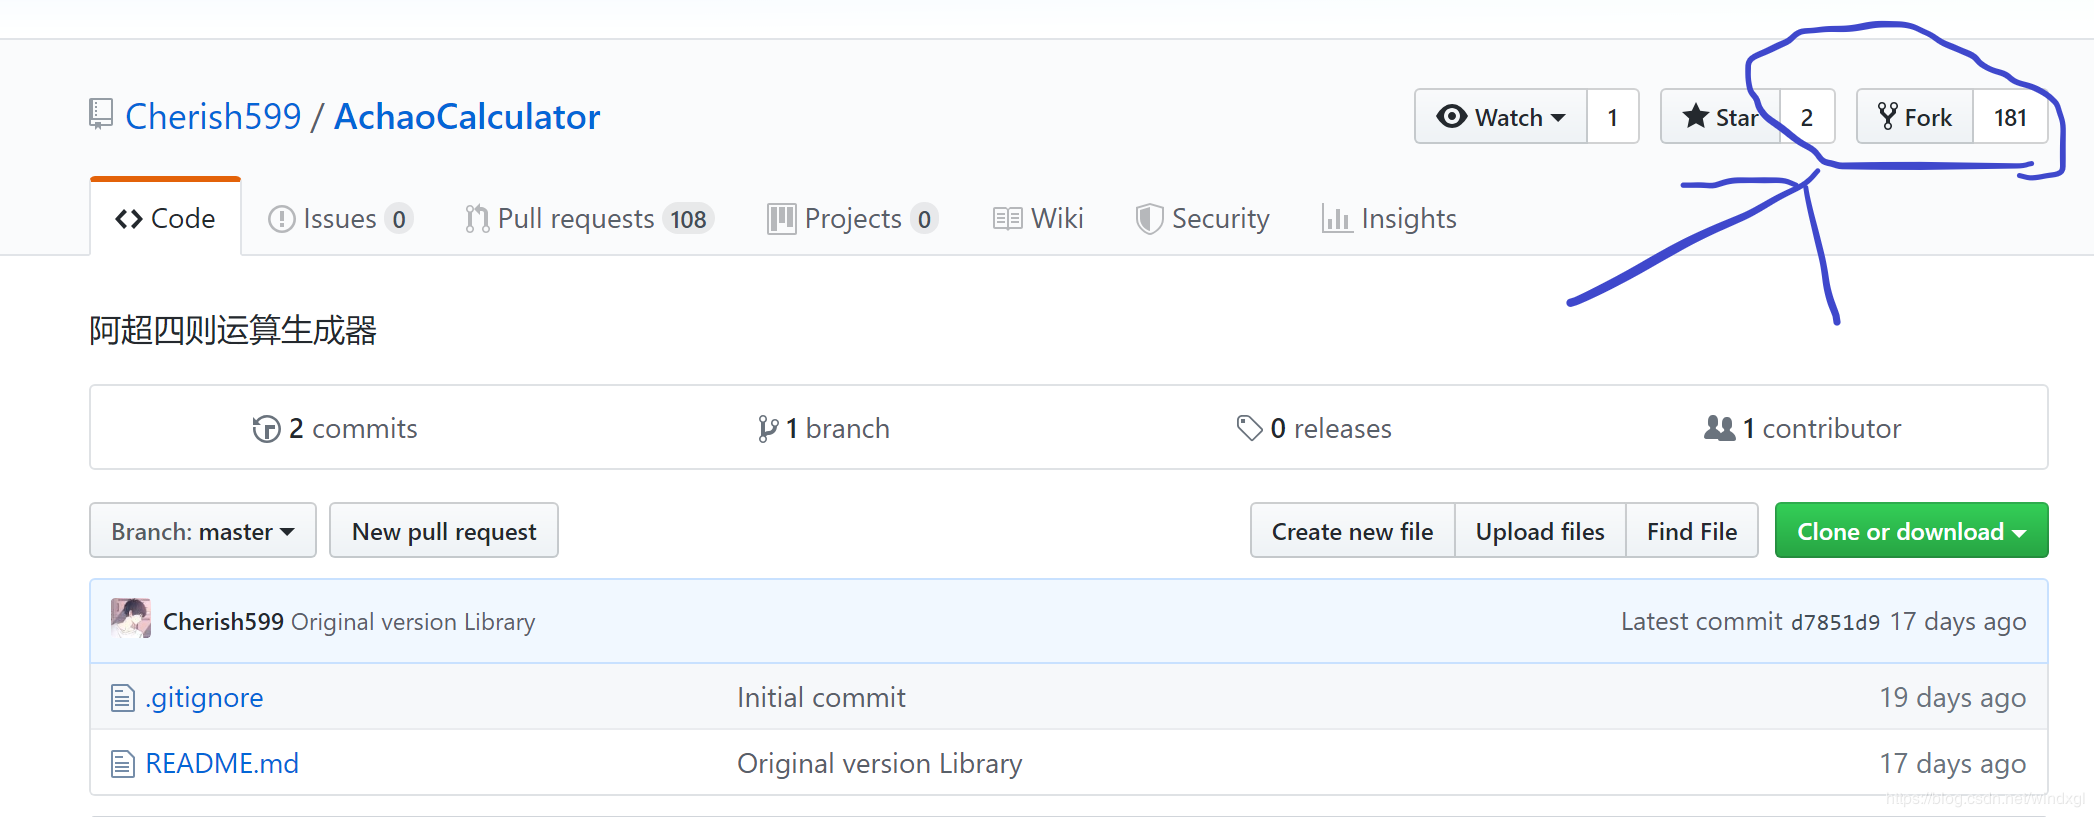Click the branch fork icon
This screenshot has width=2094, height=817.
(x=768, y=429)
